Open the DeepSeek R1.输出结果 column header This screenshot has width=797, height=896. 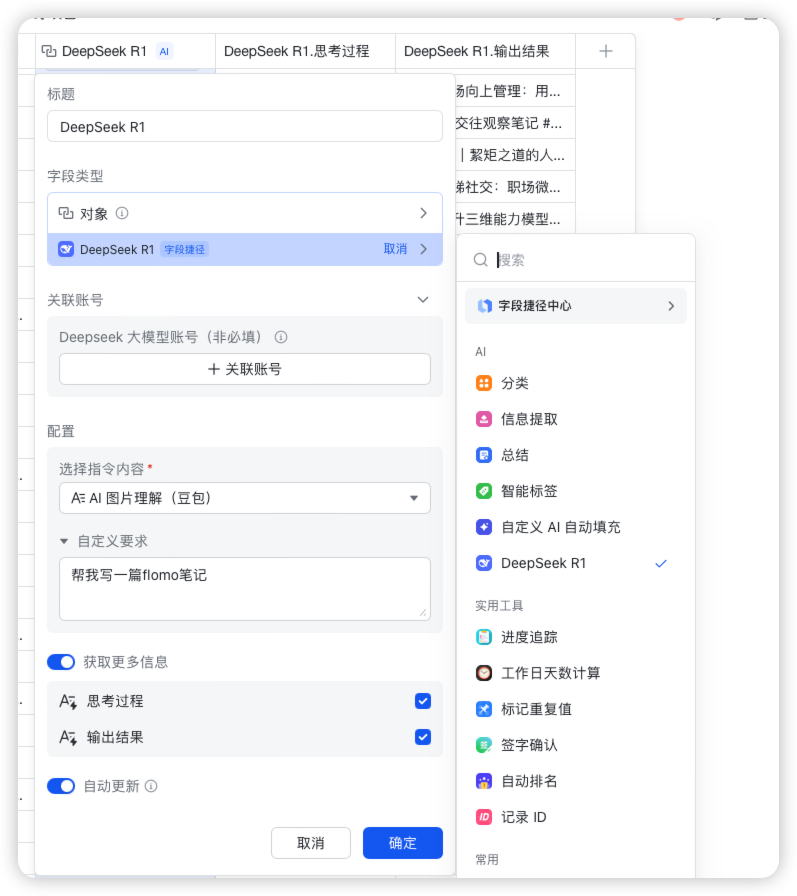(485, 51)
